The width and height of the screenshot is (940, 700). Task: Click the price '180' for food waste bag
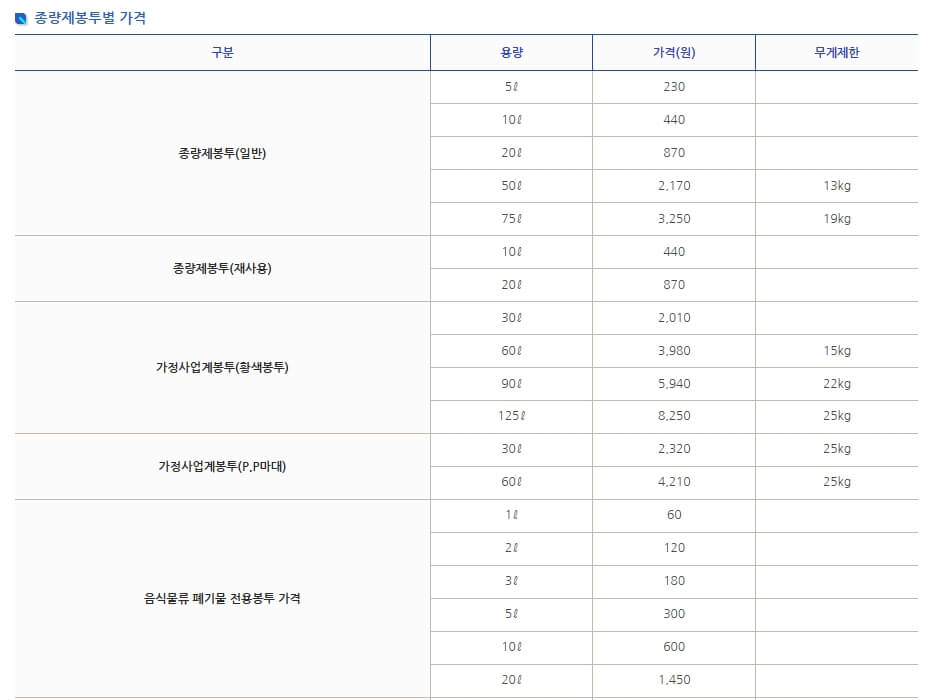click(x=674, y=581)
